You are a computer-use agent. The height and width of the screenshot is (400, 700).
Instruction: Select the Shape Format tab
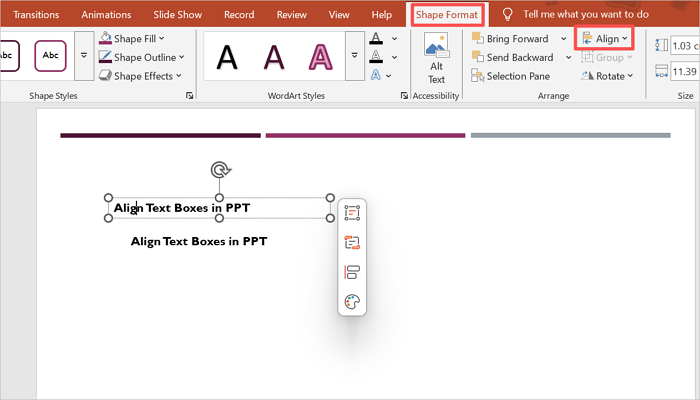click(x=447, y=15)
